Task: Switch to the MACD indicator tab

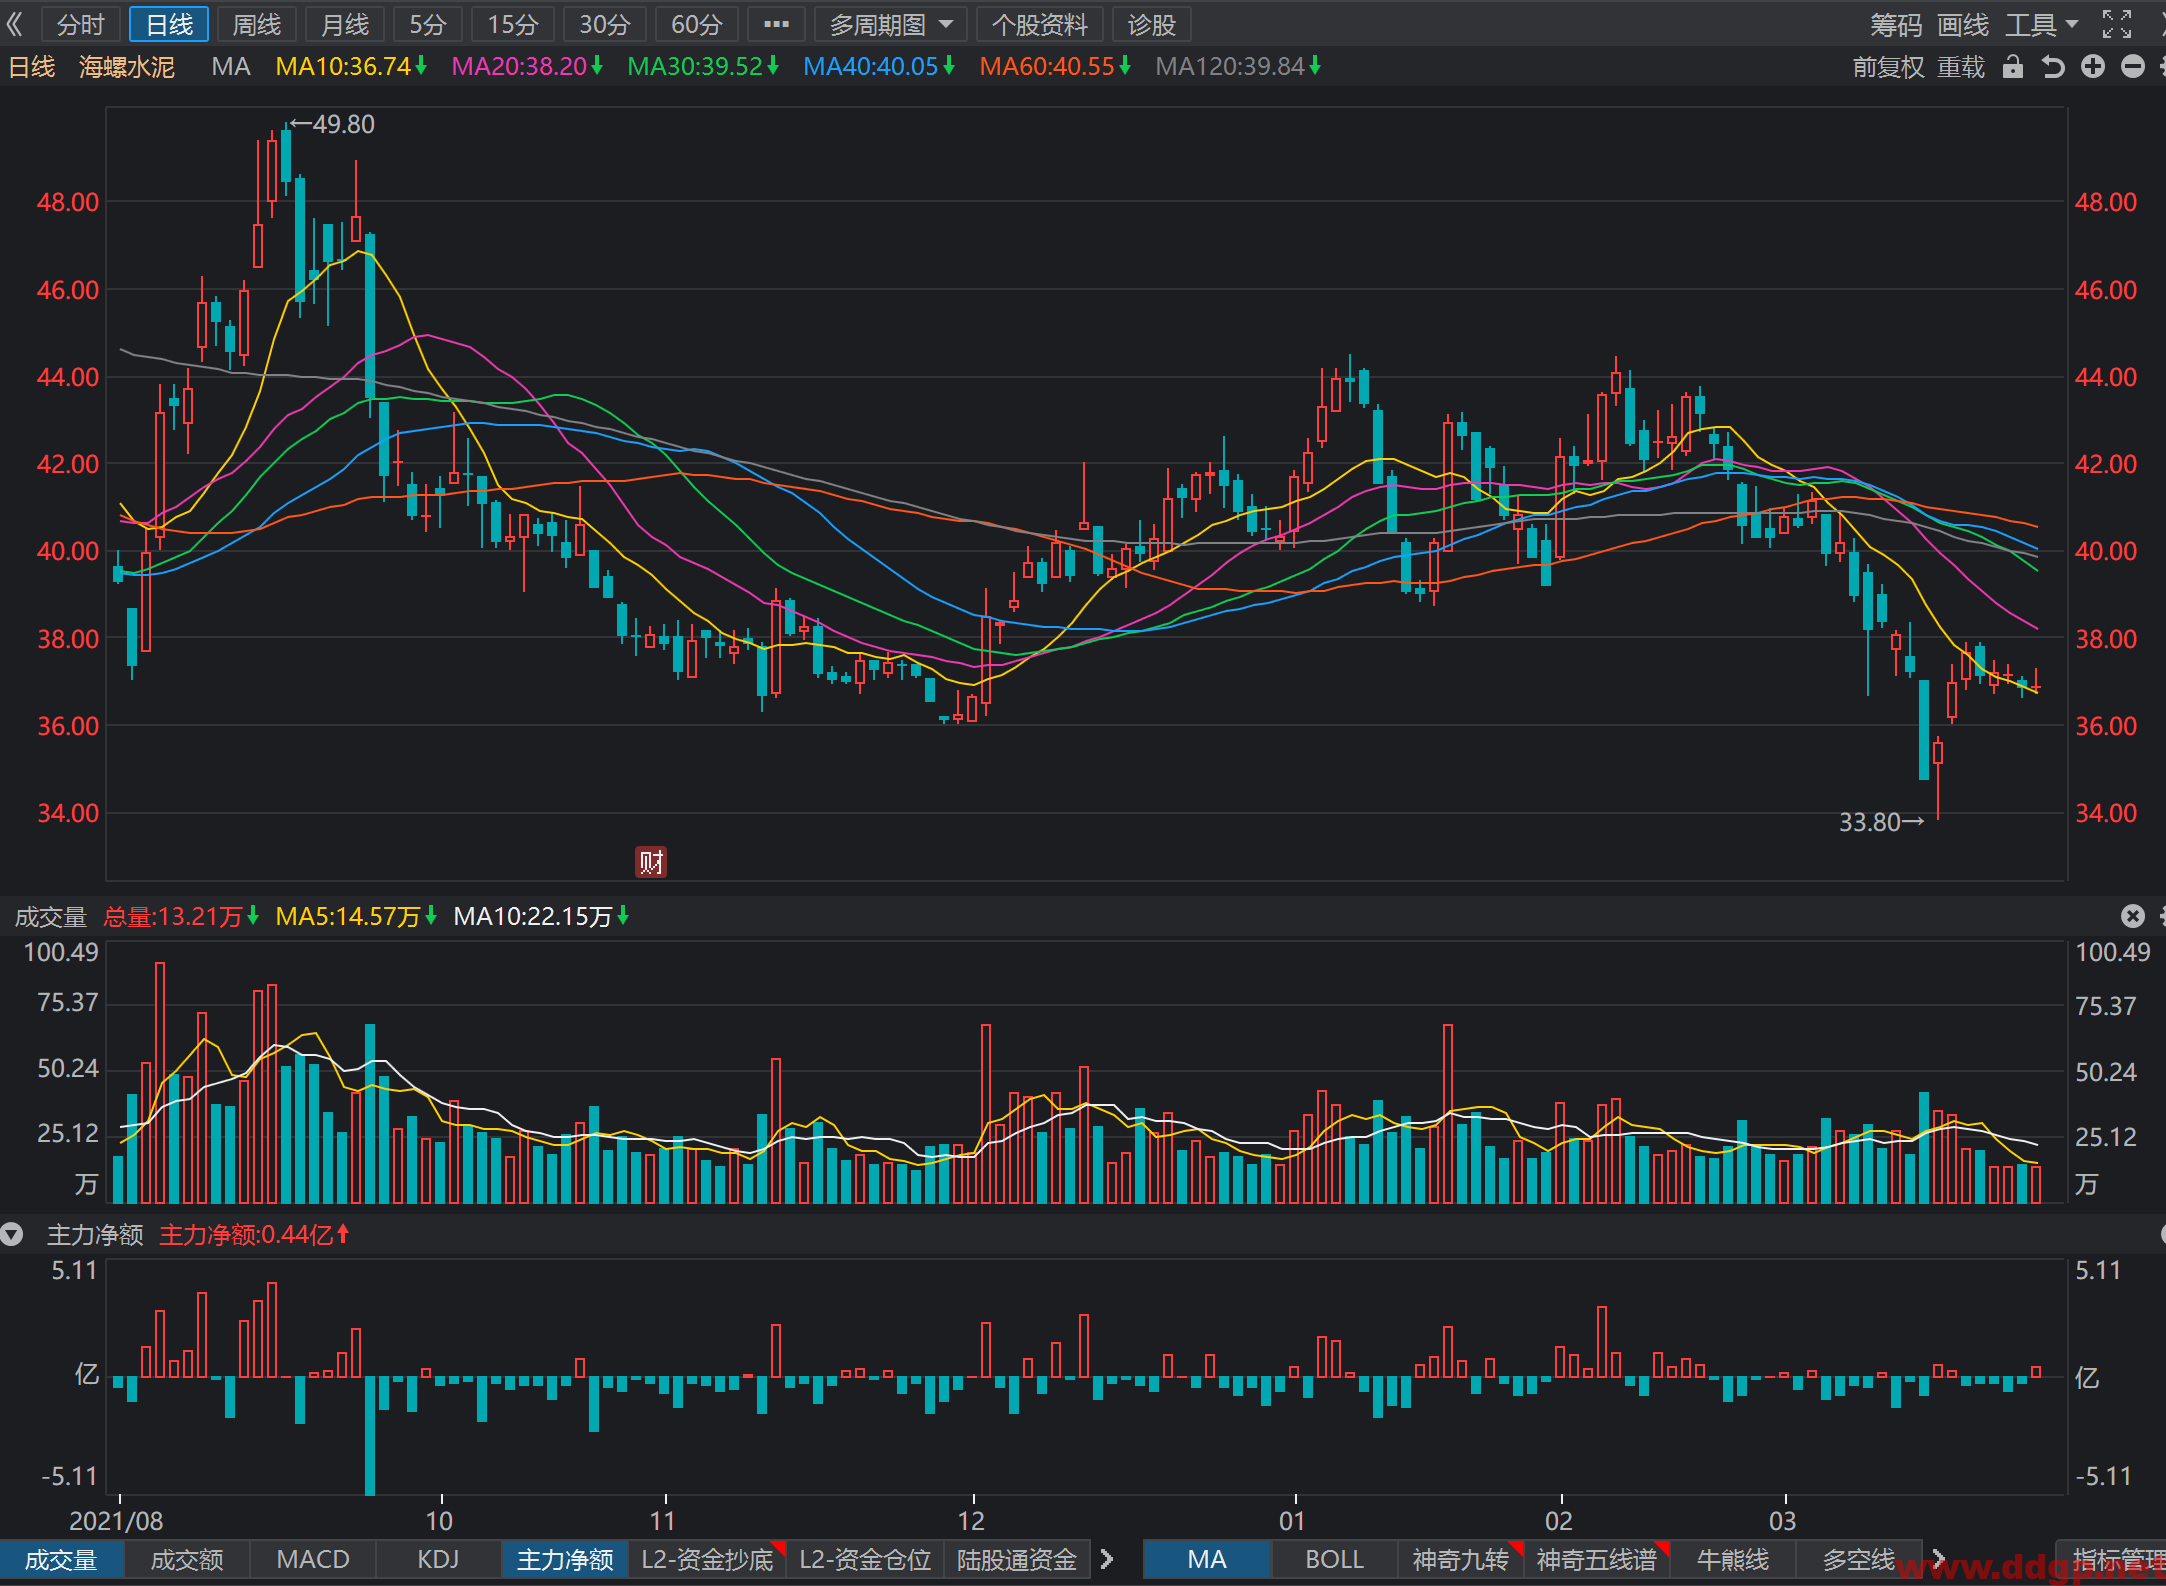Action: tap(313, 1559)
